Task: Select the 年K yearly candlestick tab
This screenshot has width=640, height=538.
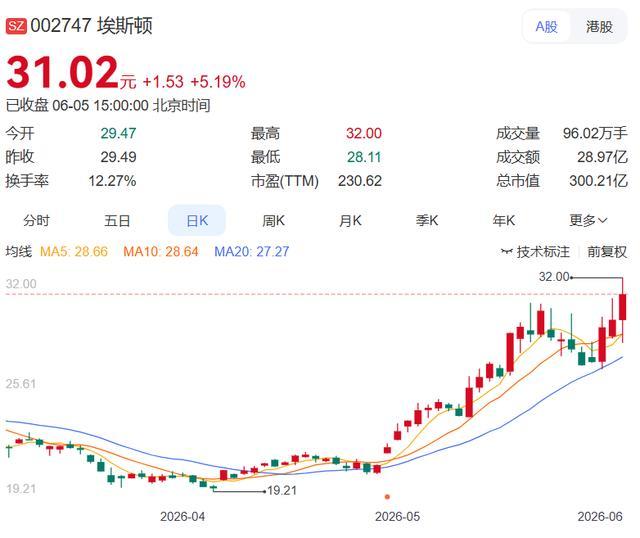Action: coord(504,220)
